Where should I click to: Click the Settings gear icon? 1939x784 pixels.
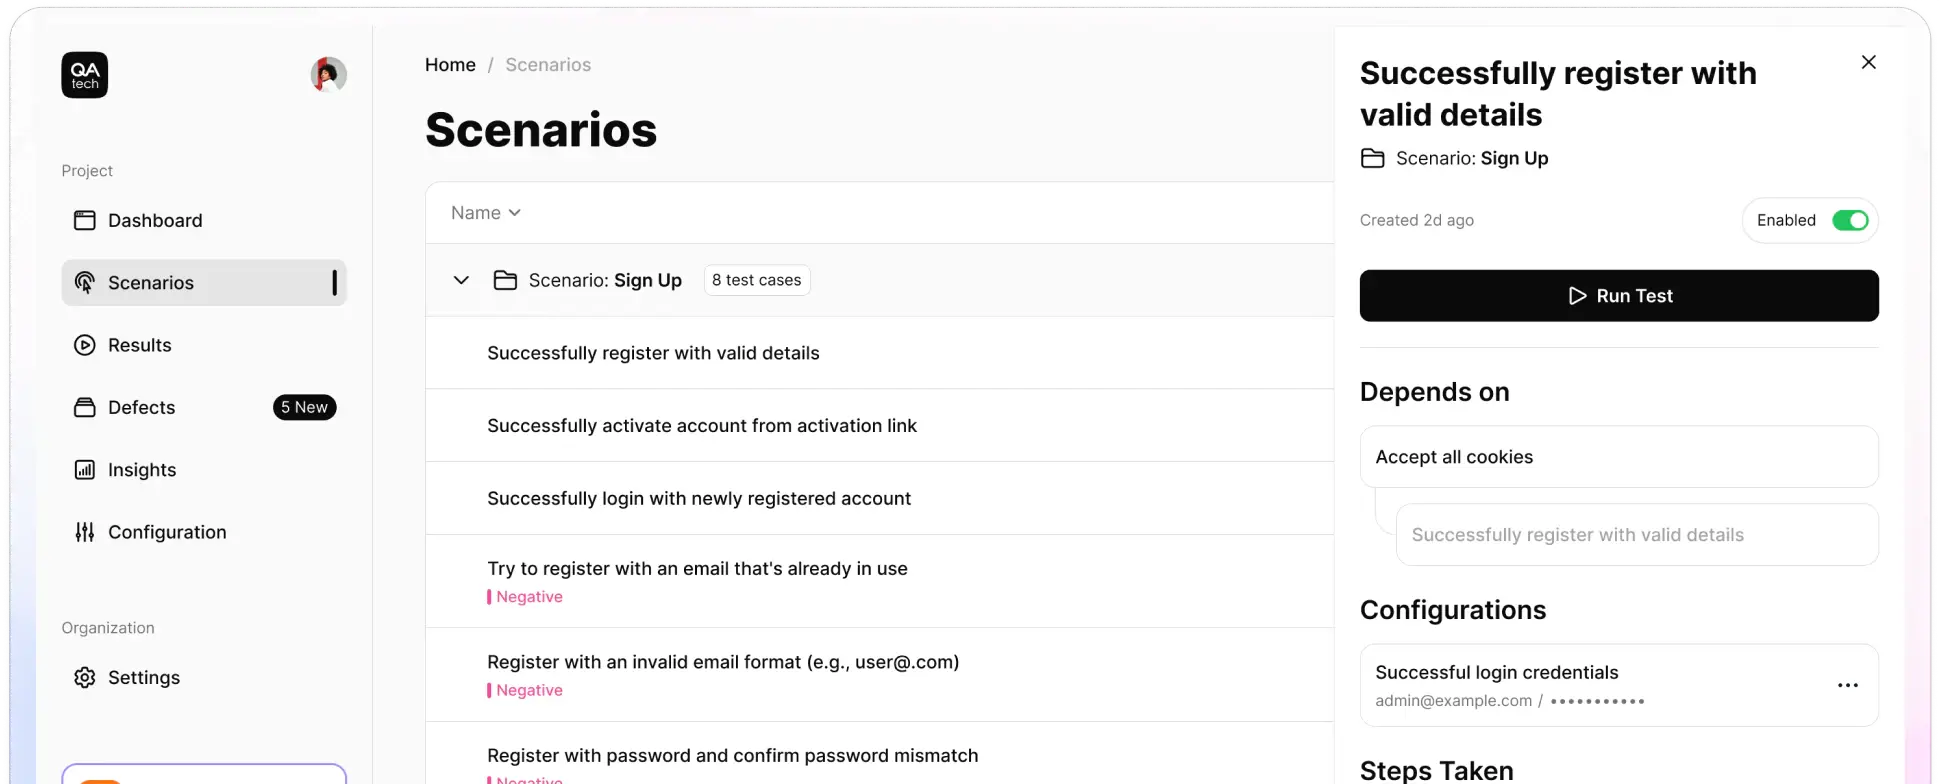[85, 677]
